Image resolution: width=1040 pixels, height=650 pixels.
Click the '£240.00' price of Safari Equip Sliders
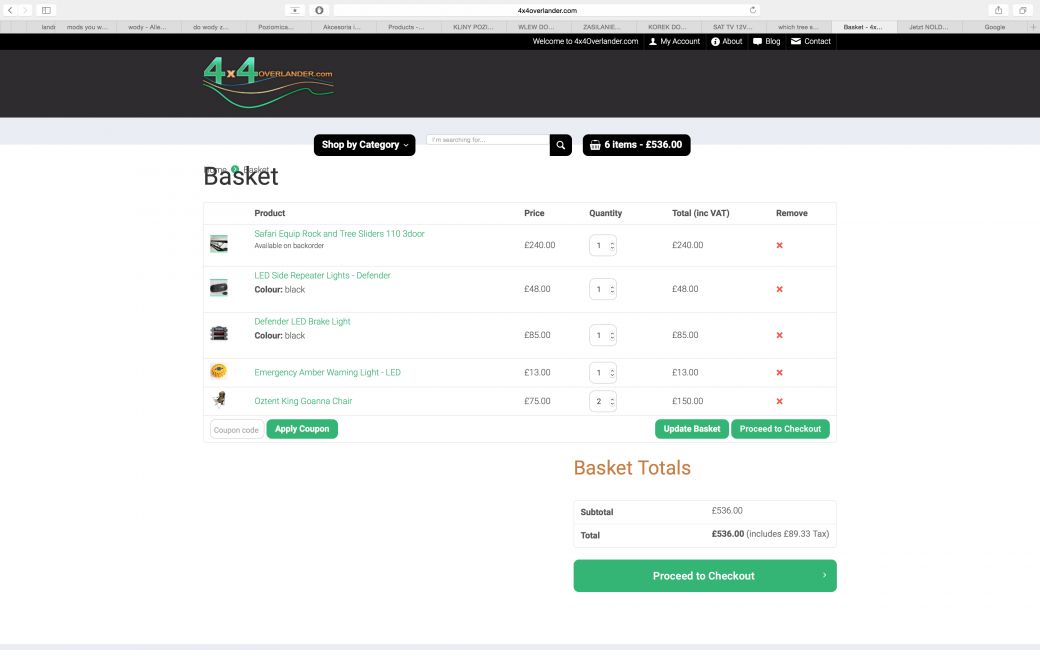pos(540,245)
